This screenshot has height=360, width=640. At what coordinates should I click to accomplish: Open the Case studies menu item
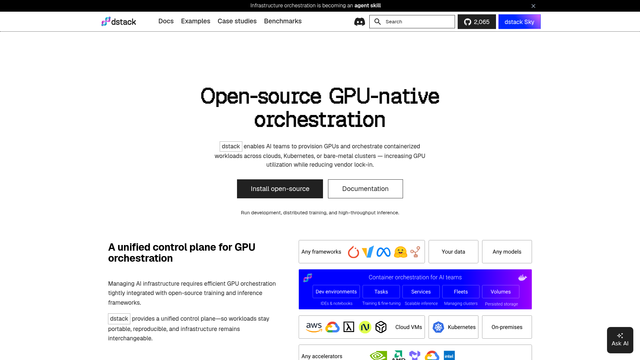(x=237, y=21)
